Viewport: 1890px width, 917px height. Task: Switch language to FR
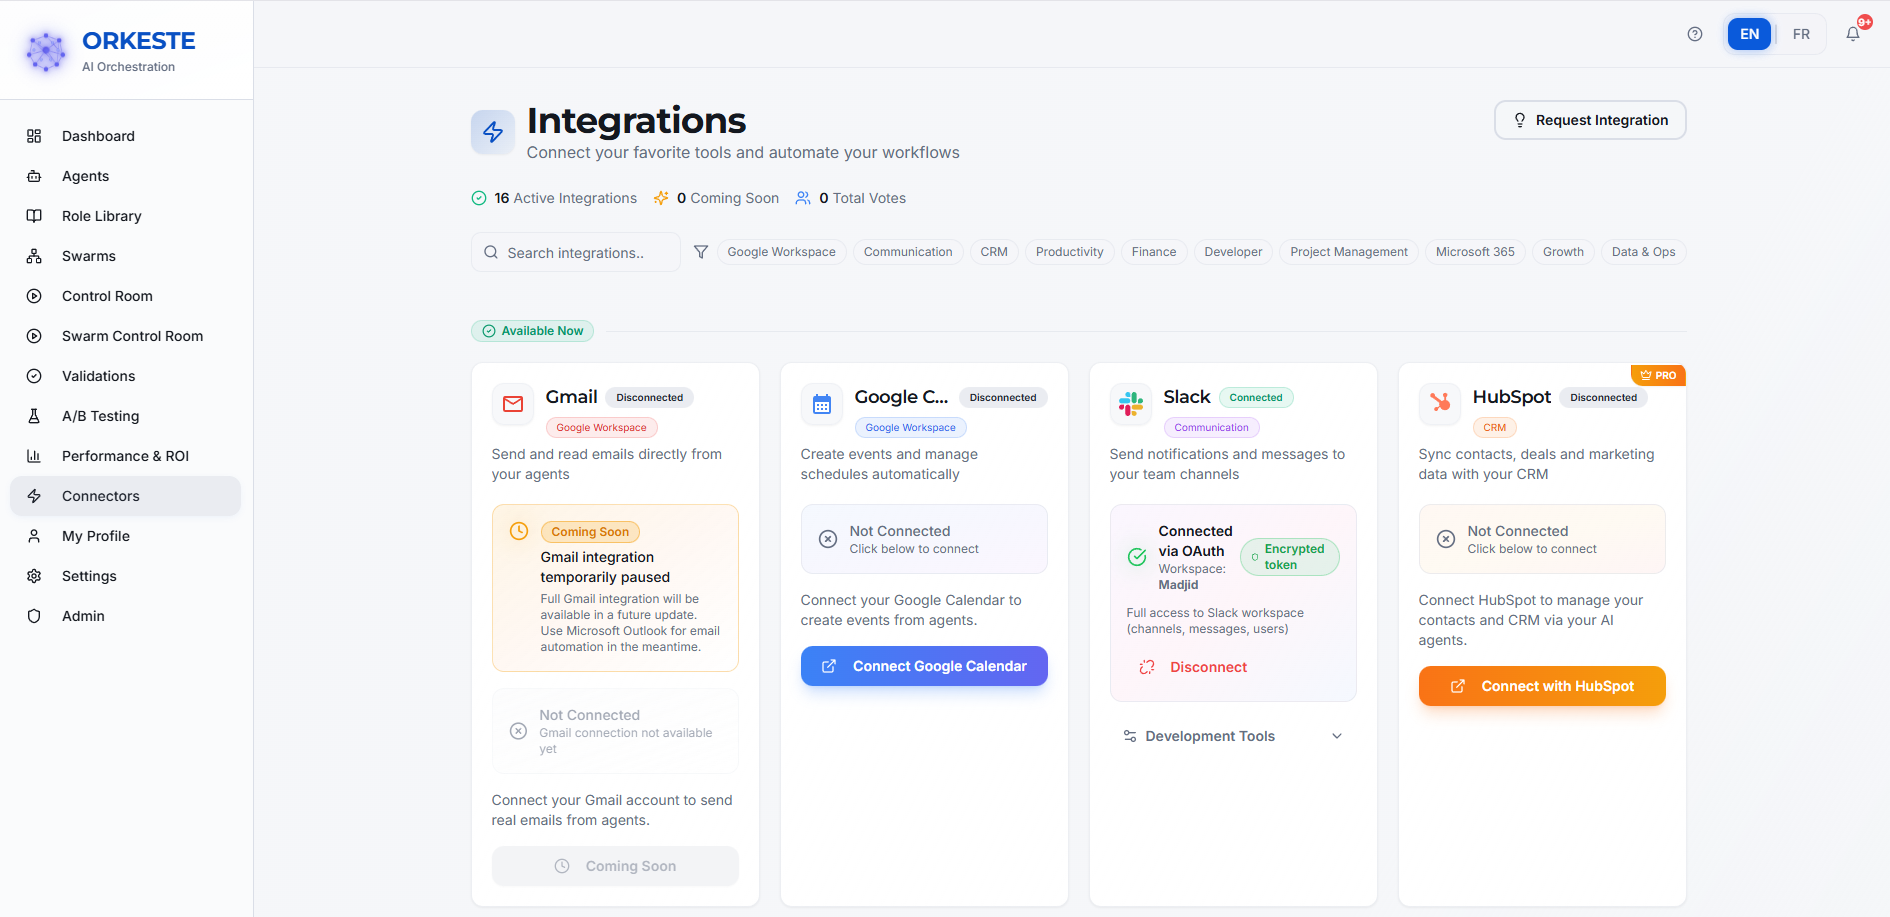tap(1801, 34)
